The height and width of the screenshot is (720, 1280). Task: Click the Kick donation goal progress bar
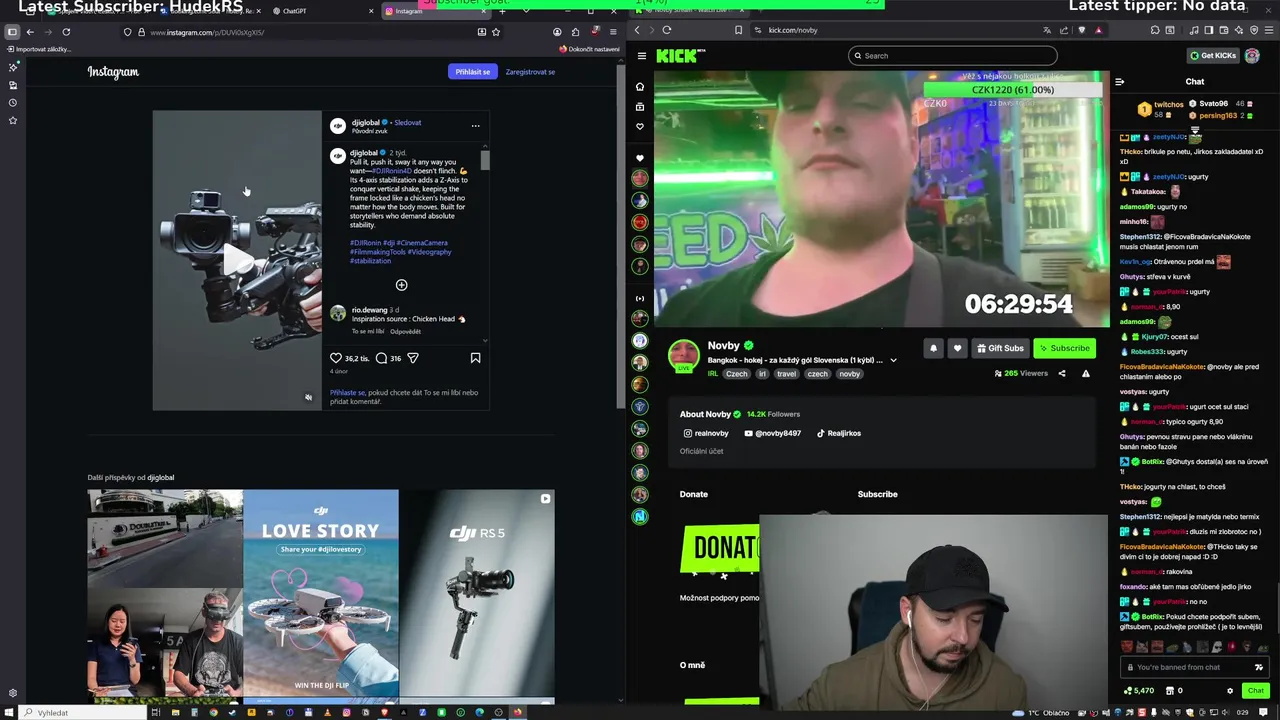coord(1012,90)
